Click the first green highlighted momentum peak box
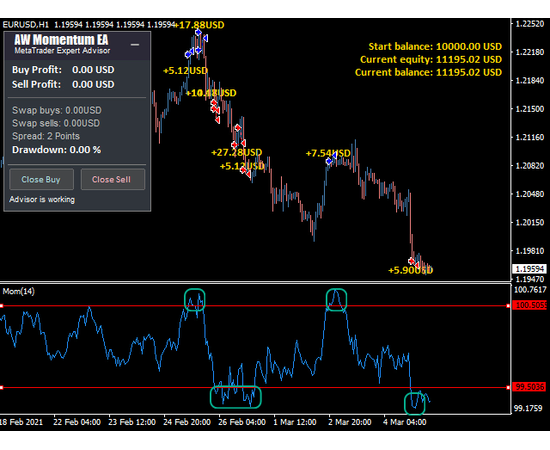This screenshot has width=550, height=450. click(x=195, y=300)
